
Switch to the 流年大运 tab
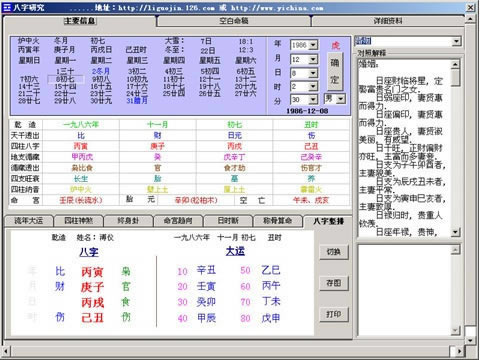[x=29, y=221]
